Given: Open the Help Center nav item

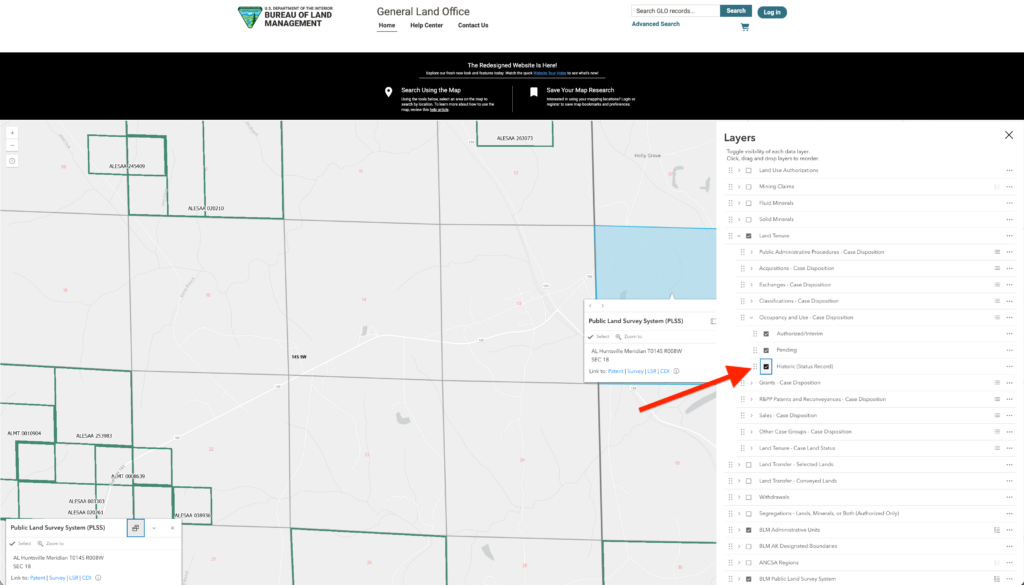Looking at the screenshot, I should pos(426,25).
